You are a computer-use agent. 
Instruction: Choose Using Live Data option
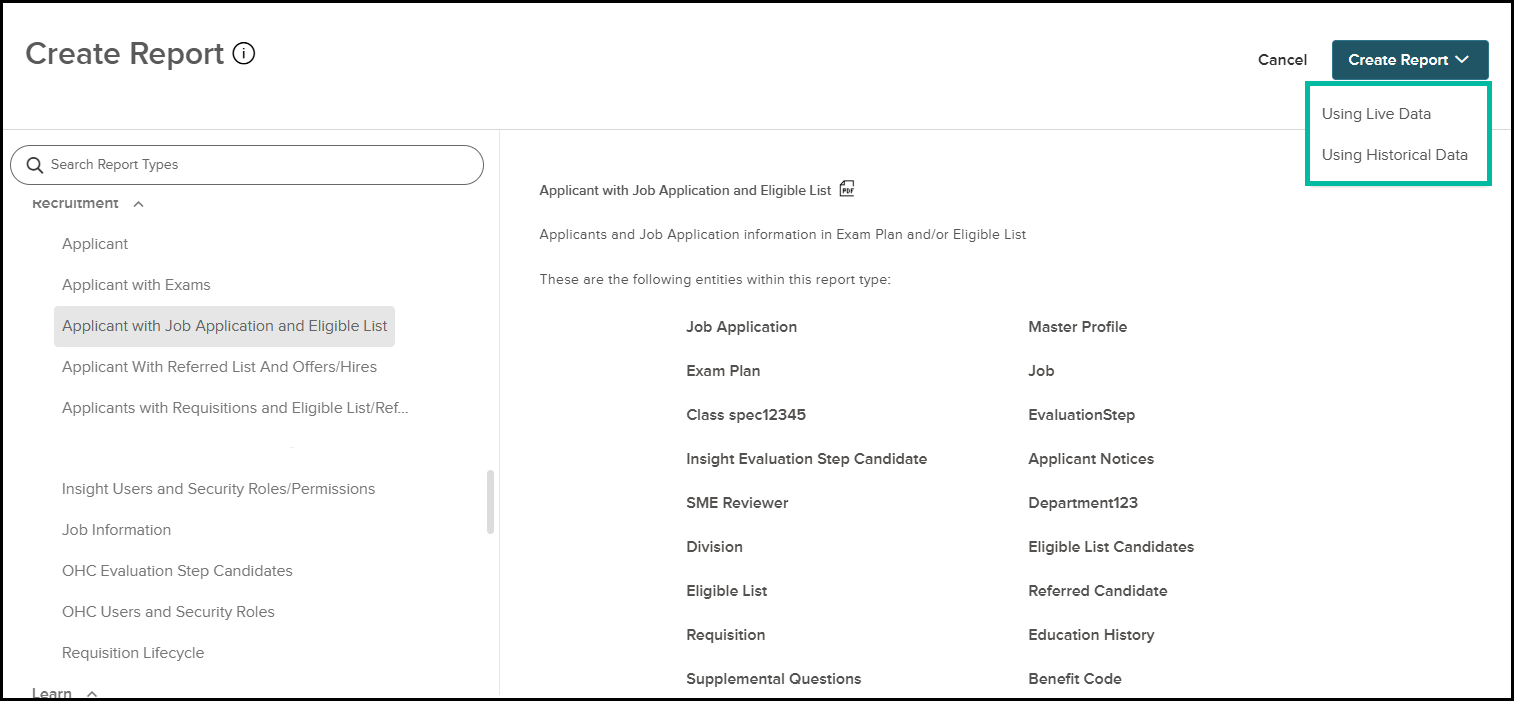(x=1376, y=114)
